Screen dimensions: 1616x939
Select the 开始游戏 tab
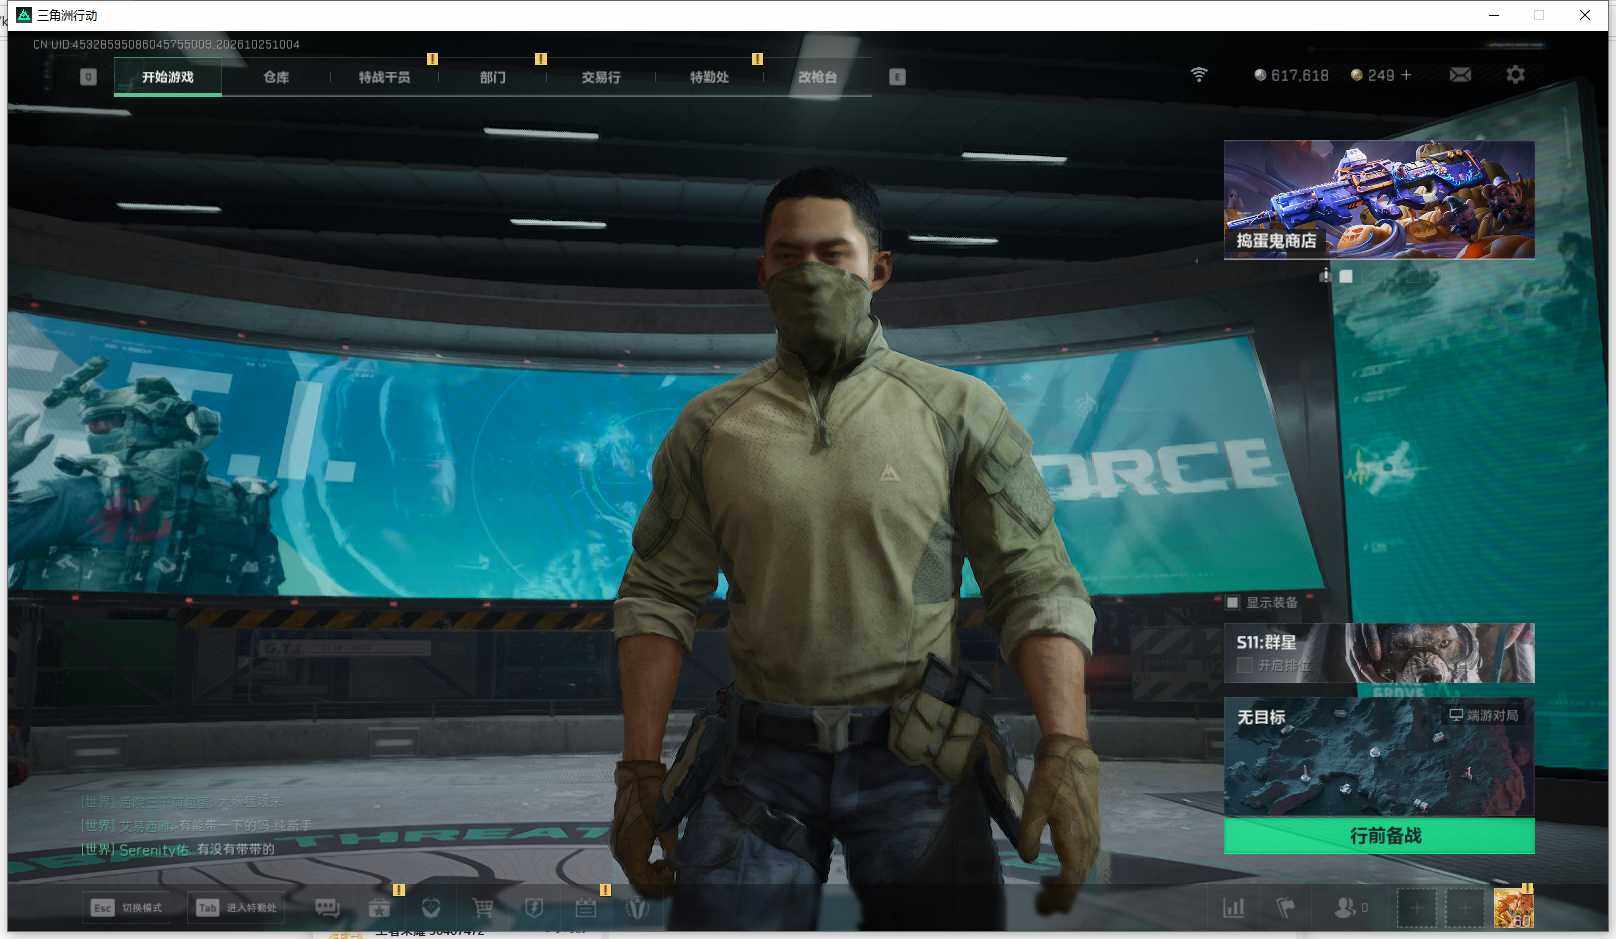[168, 77]
